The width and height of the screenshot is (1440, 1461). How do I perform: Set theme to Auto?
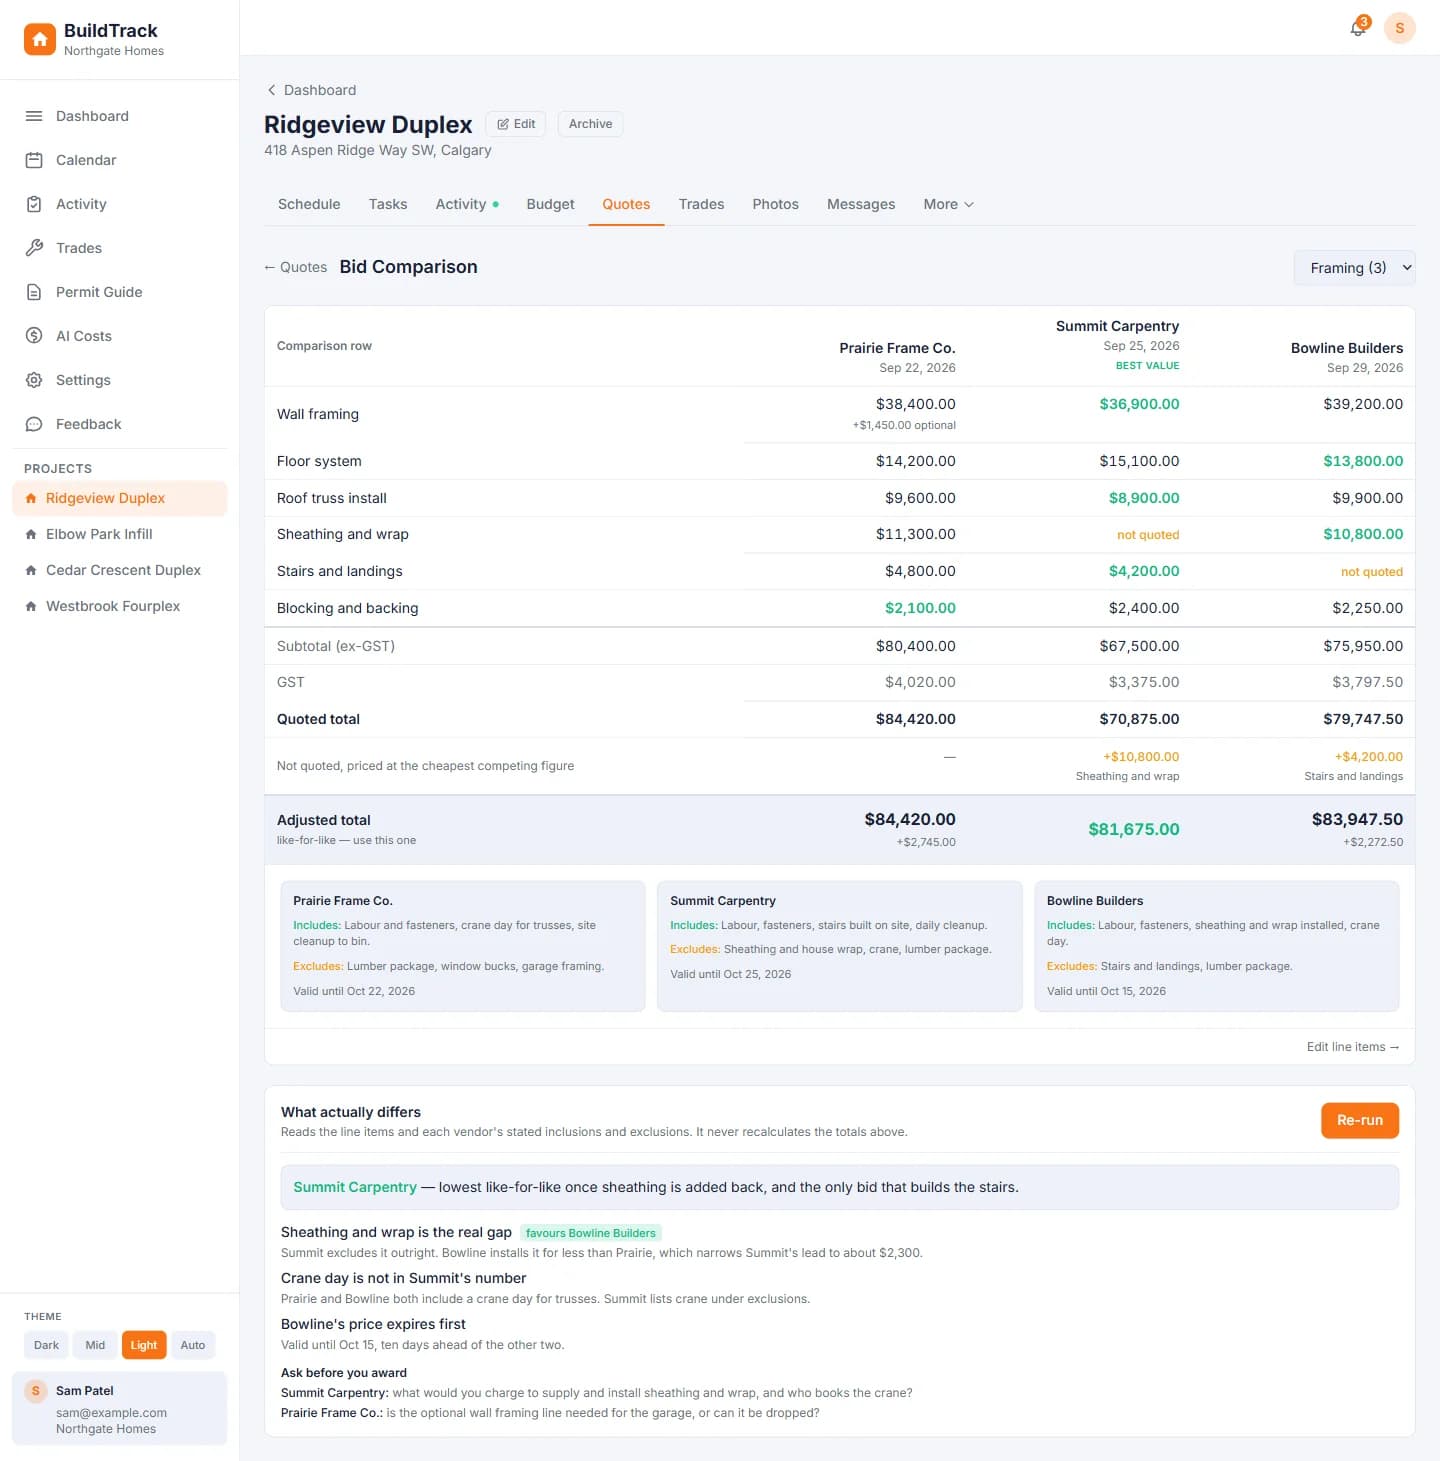[x=193, y=1345]
